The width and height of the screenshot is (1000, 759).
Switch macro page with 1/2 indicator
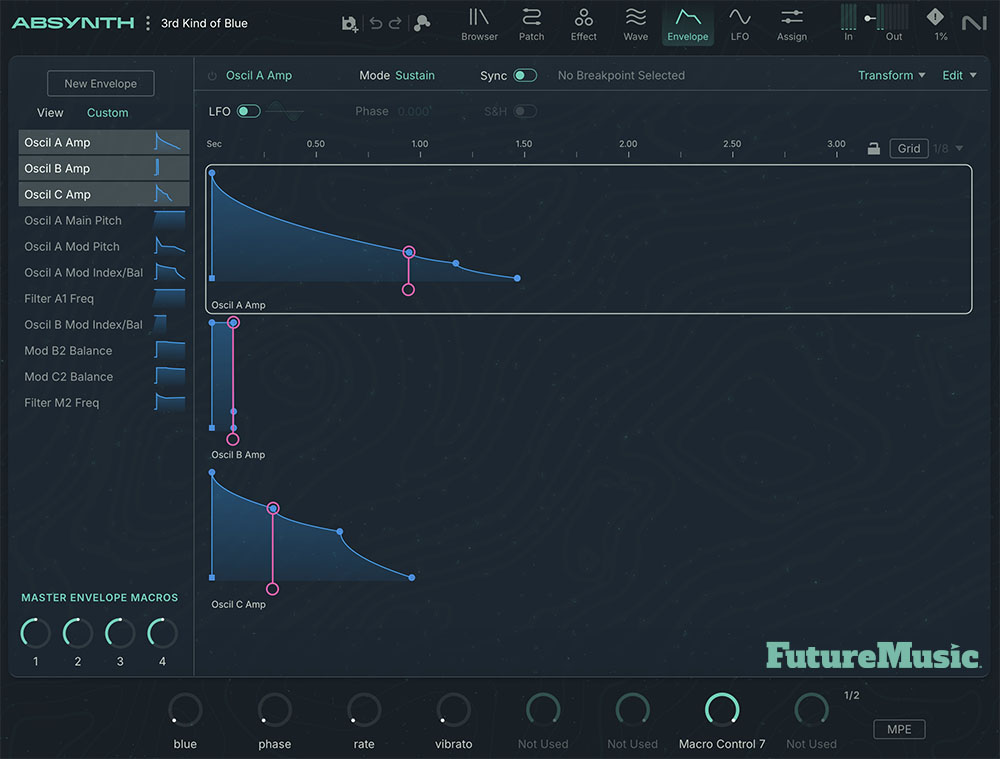(x=851, y=695)
